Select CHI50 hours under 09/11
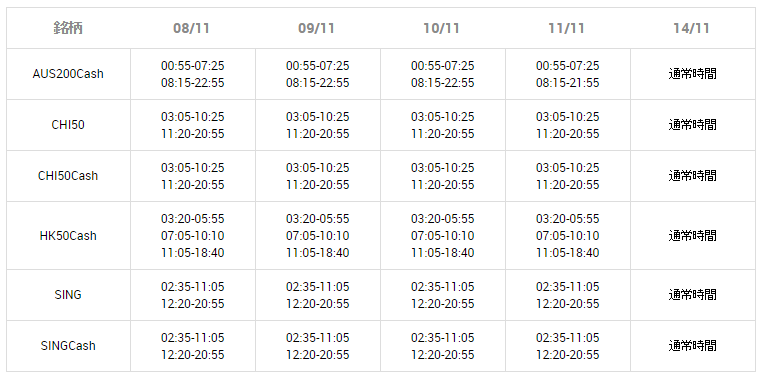776x387 pixels. pos(318,125)
